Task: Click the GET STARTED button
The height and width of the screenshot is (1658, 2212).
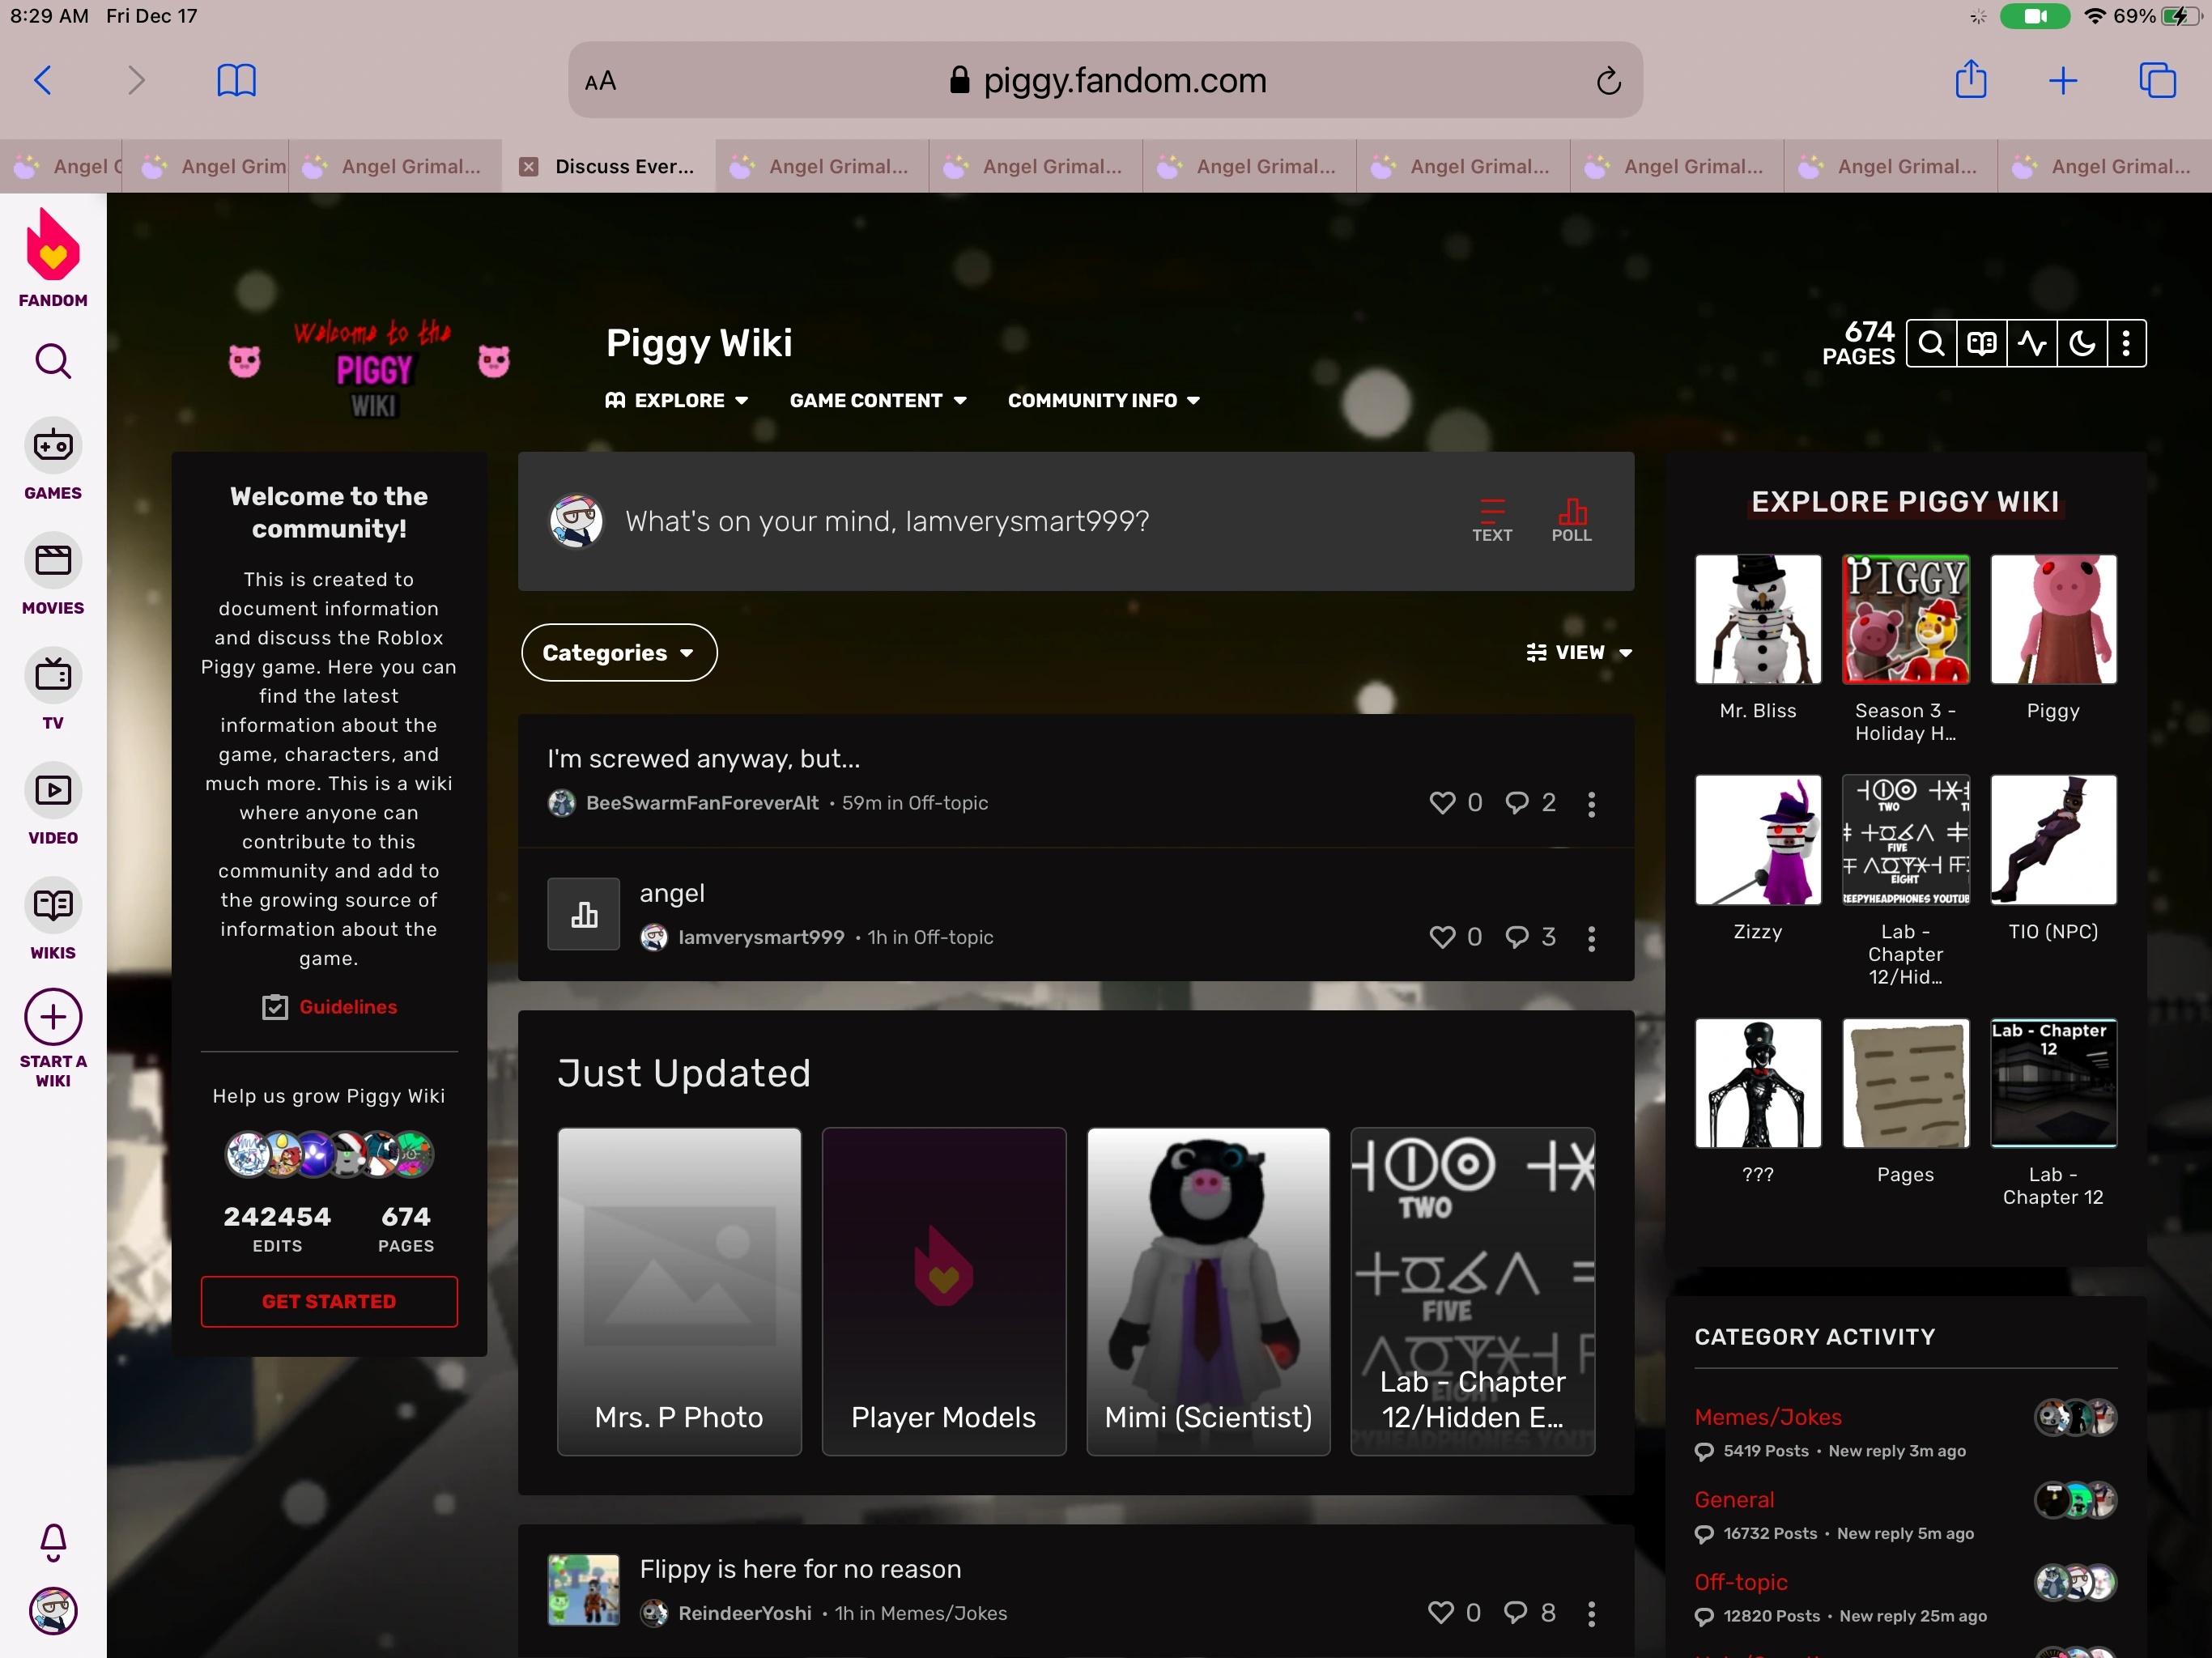Action: (328, 1301)
